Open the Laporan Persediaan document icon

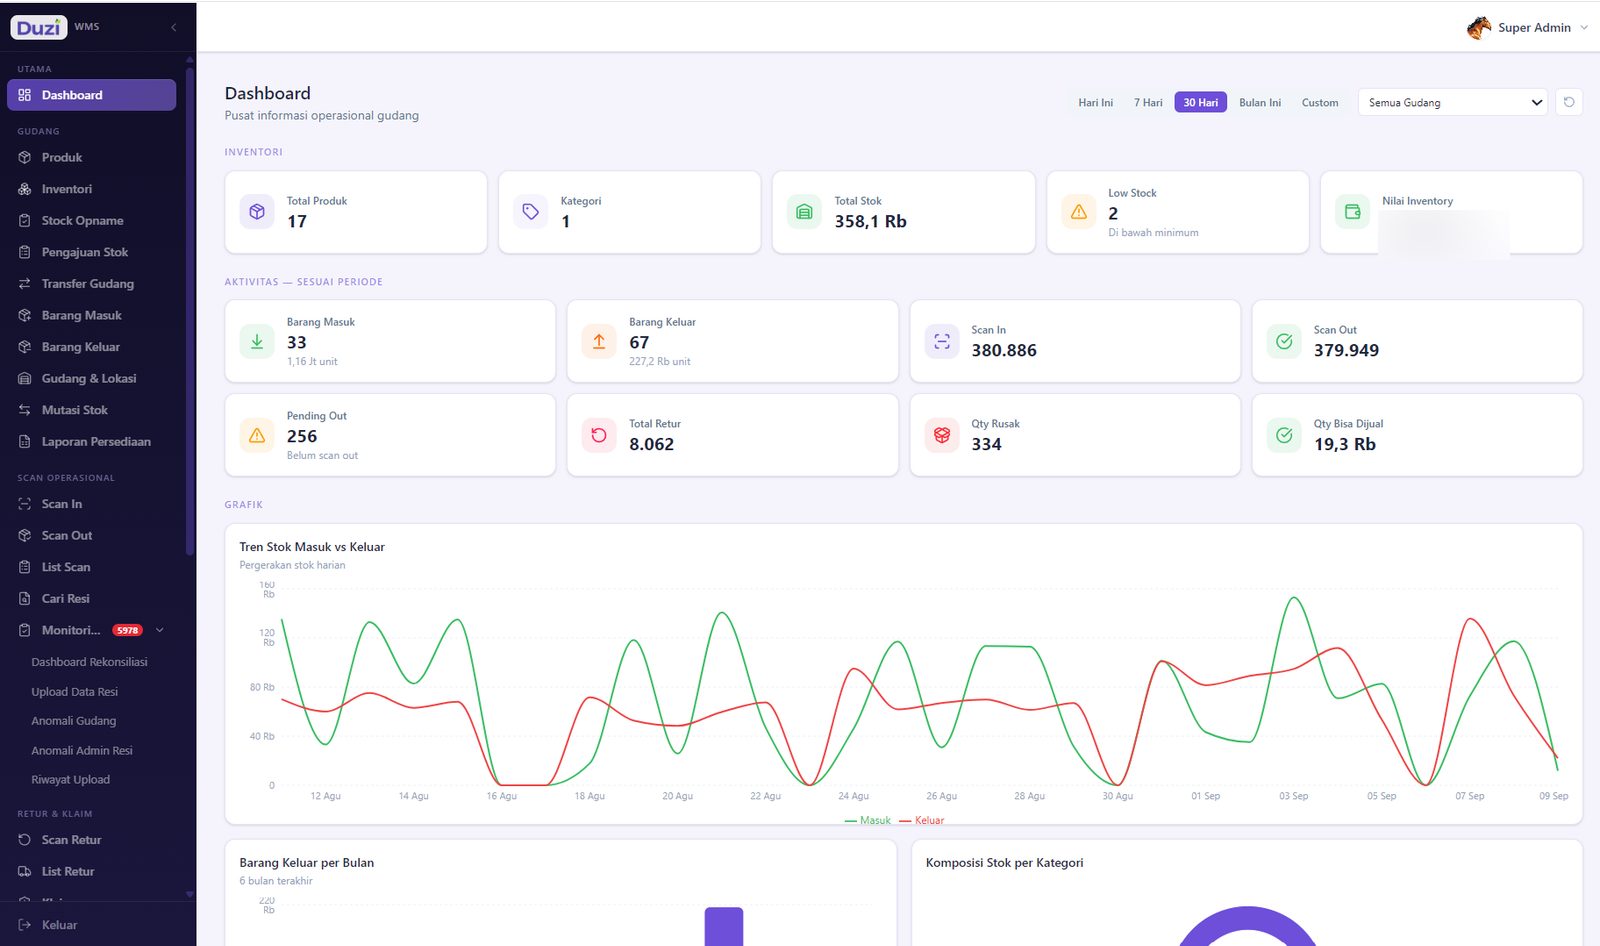25,441
